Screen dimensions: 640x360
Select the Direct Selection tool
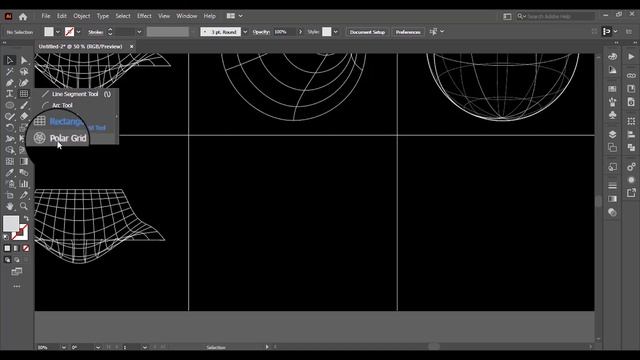pyautogui.click(x=24, y=60)
